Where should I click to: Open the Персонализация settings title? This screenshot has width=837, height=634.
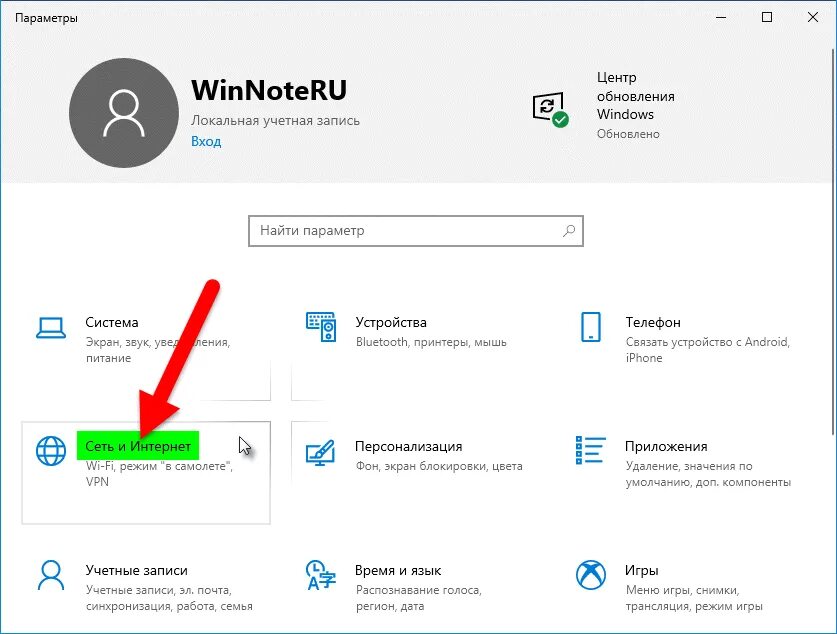coord(408,447)
